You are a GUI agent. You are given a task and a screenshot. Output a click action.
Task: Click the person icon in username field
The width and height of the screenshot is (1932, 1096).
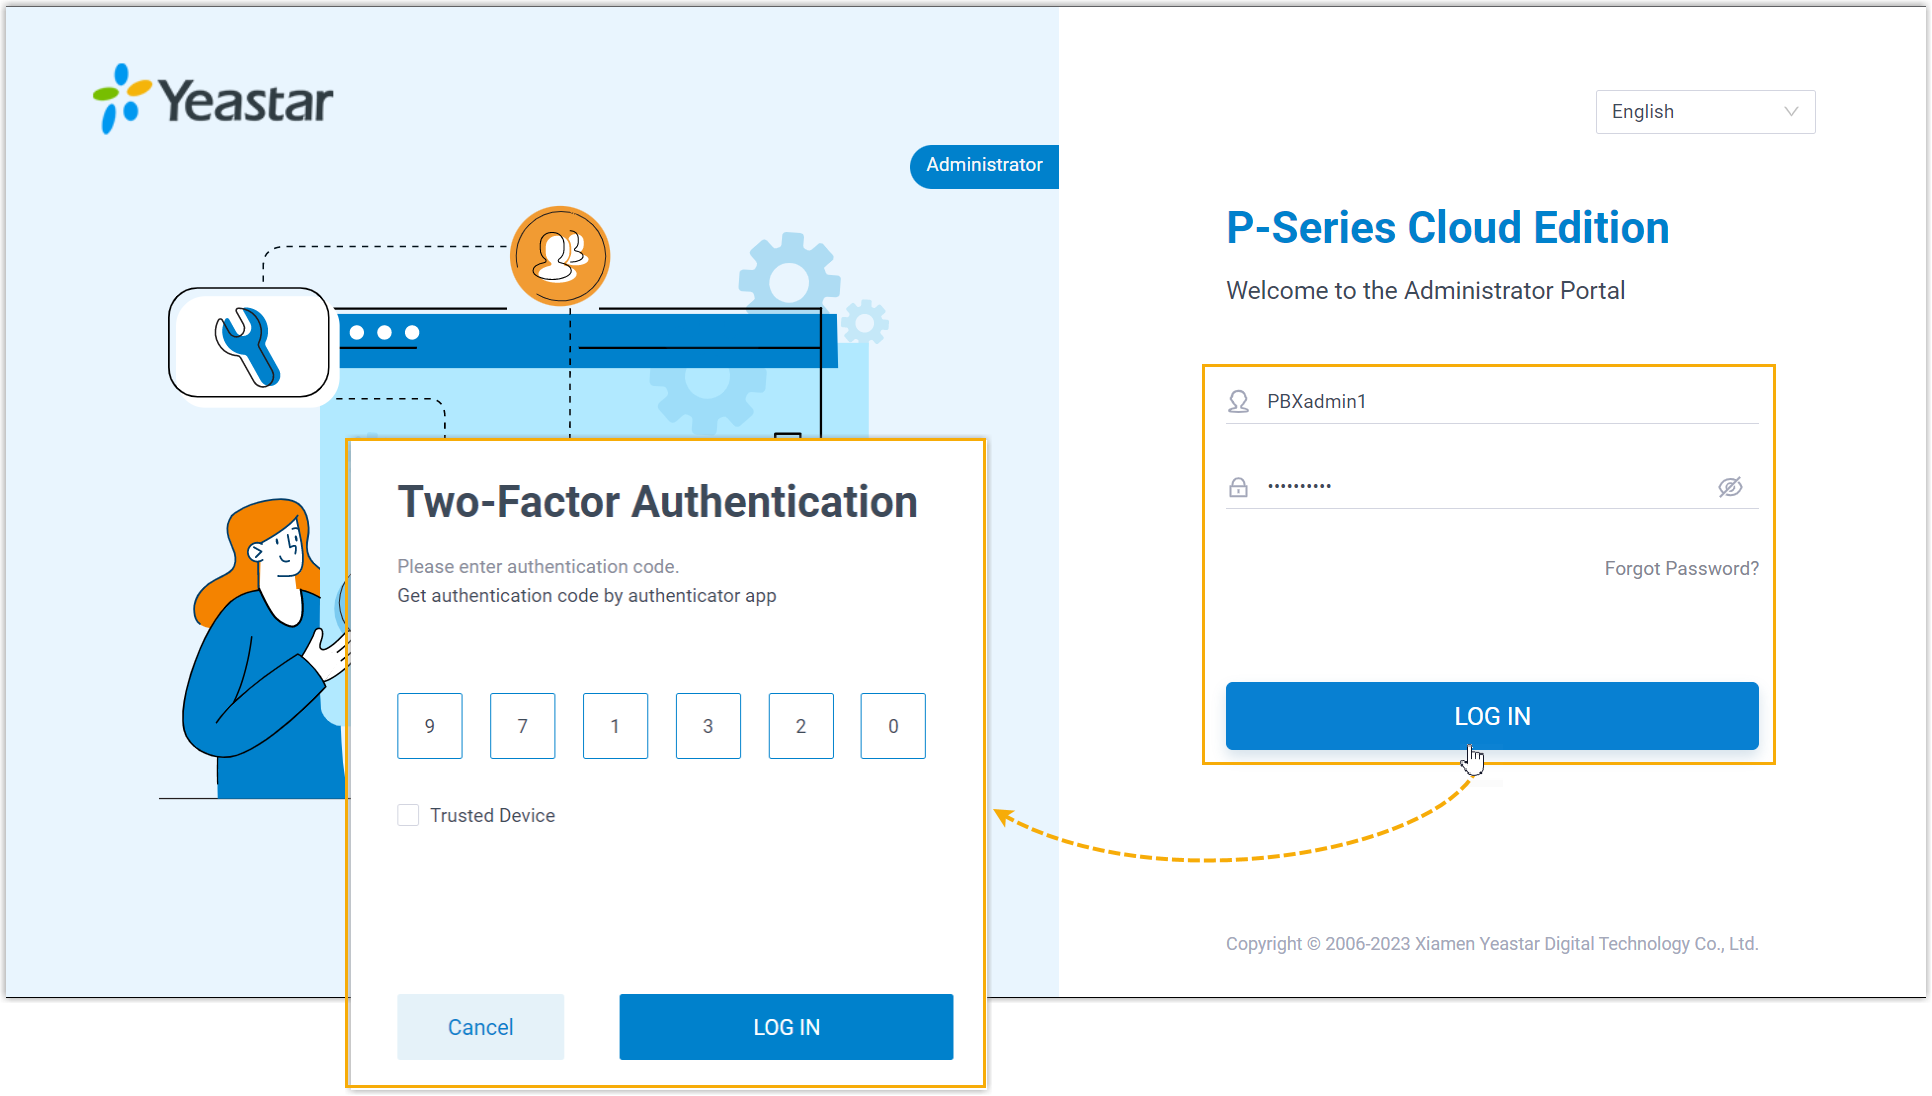1238,401
